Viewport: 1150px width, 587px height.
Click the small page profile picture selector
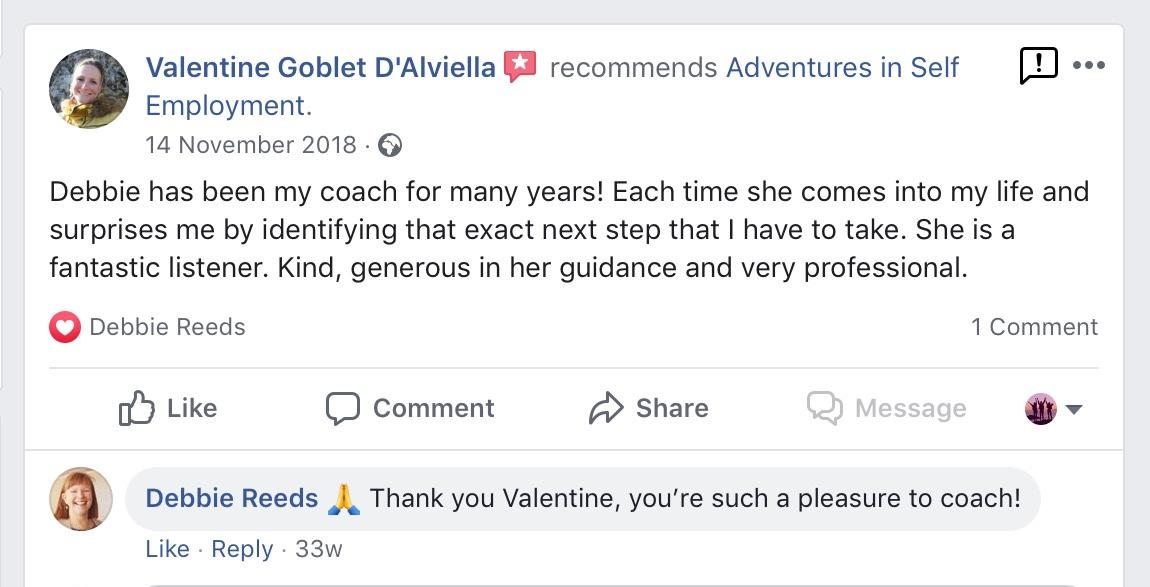tap(1041, 409)
